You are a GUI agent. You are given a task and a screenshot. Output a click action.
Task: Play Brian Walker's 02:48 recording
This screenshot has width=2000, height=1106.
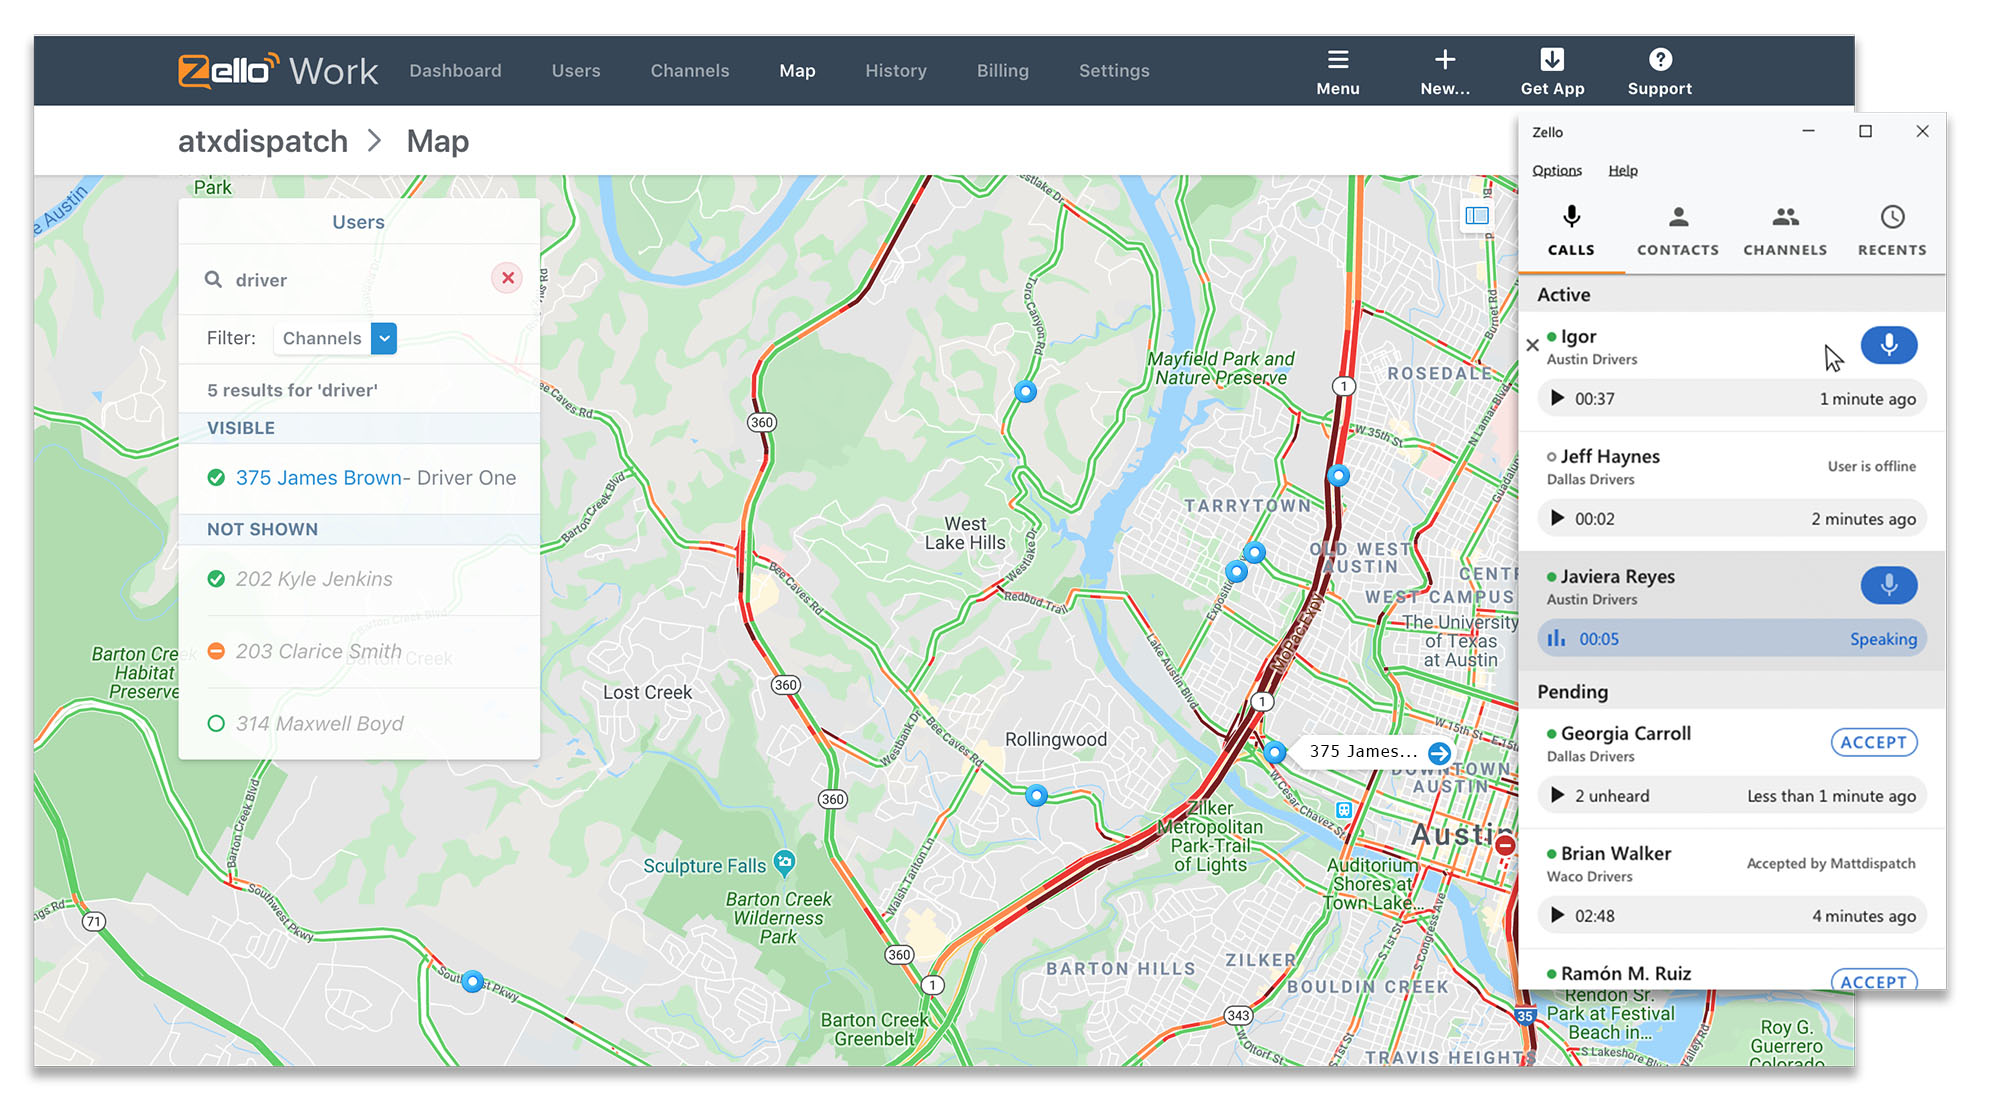(1557, 915)
